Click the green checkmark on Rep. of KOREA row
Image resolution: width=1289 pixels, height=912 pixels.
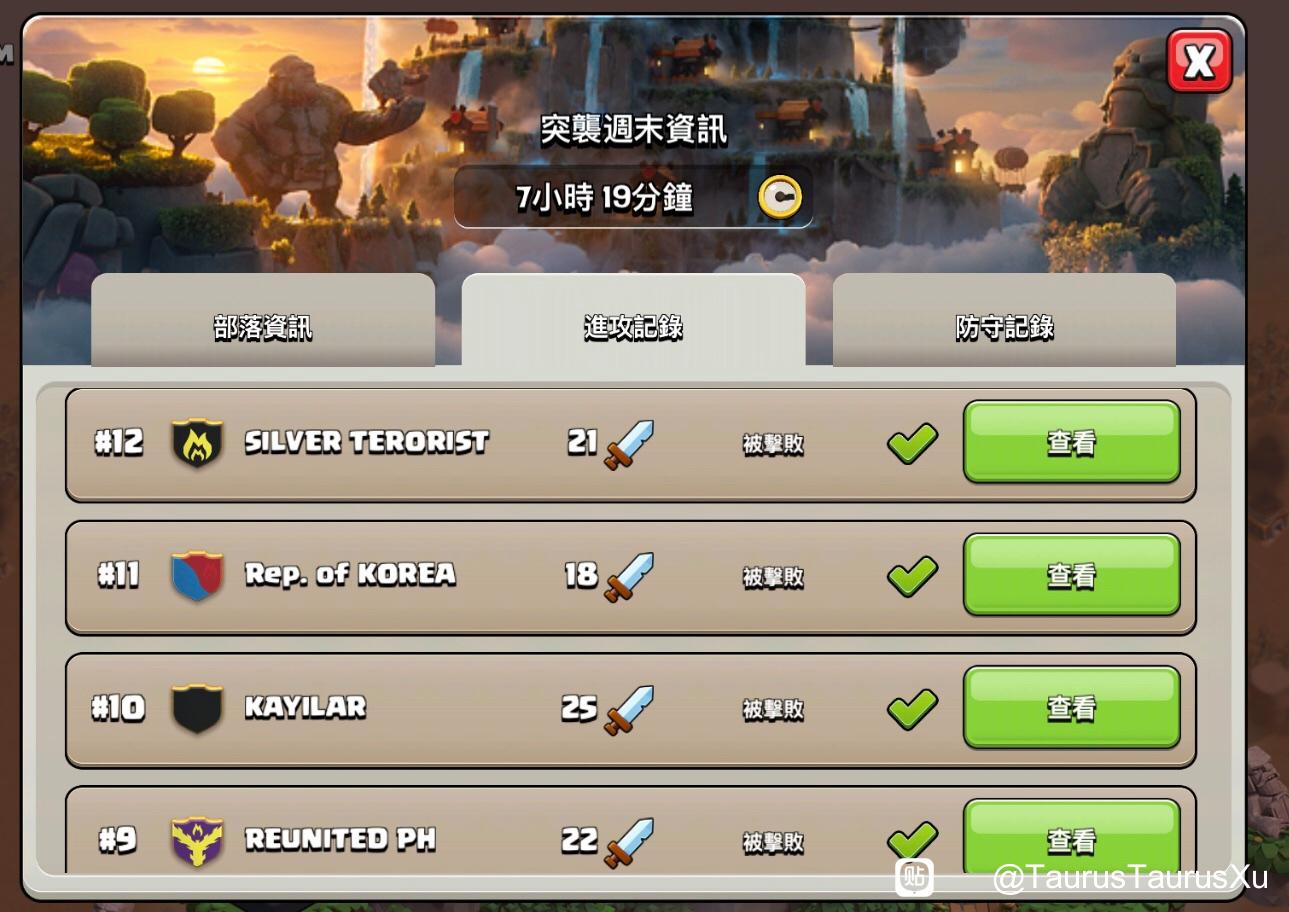click(912, 576)
